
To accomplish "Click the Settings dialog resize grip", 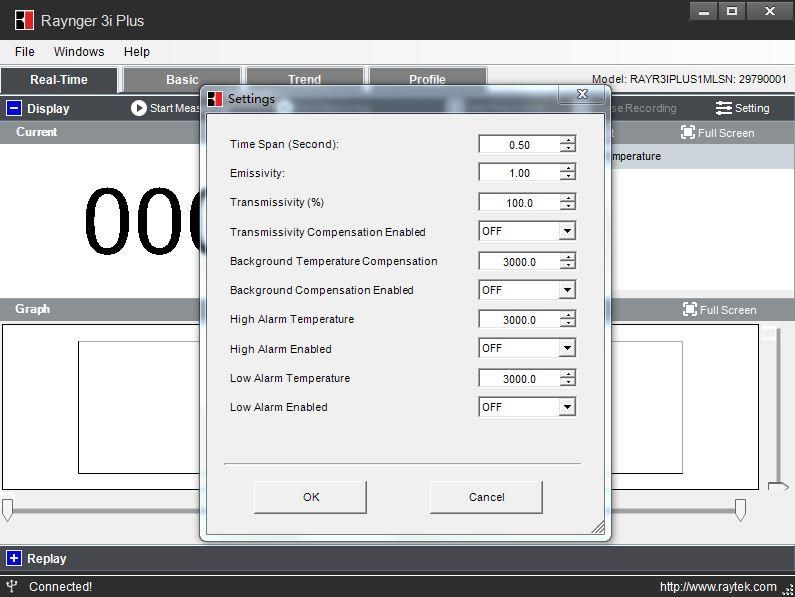I will [x=598, y=527].
